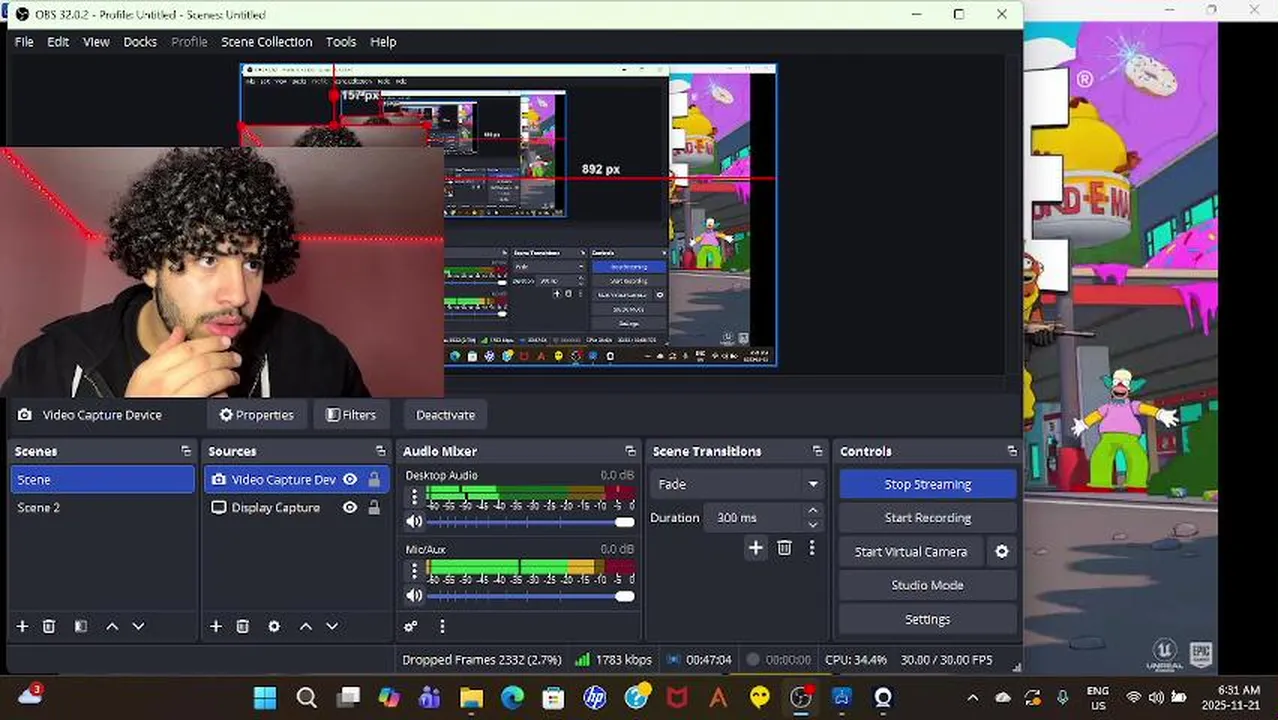Open Windows Start menu
The height and width of the screenshot is (720, 1278).
click(265, 697)
